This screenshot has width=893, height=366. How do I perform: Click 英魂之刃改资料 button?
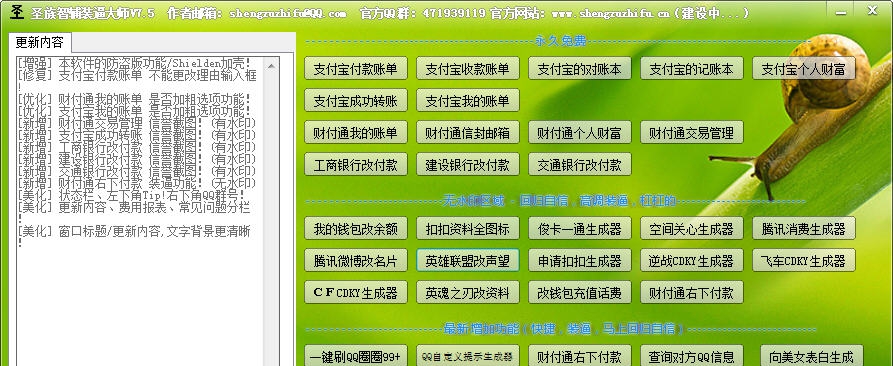pos(468,292)
